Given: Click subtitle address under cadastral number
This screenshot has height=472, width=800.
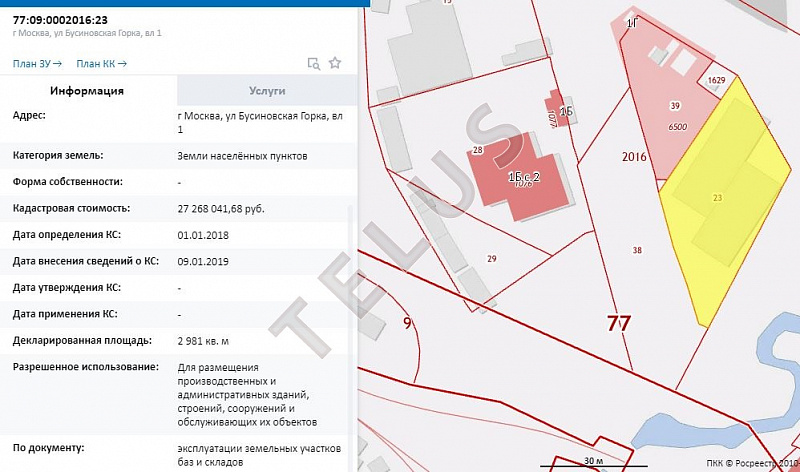Looking at the screenshot, I should tap(87, 33).
